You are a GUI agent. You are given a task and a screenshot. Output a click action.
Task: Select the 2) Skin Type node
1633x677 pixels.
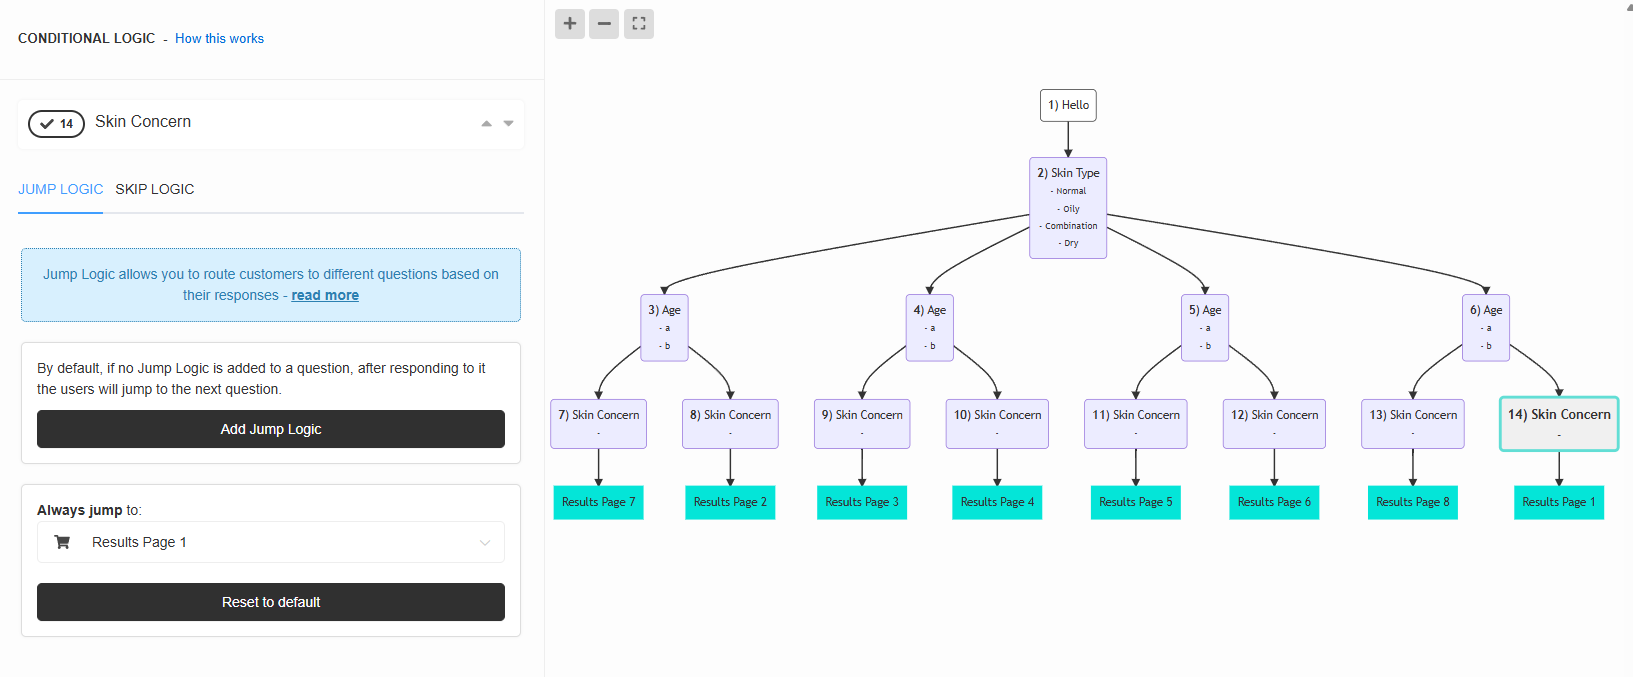pyautogui.click(x=1068, y=208)
